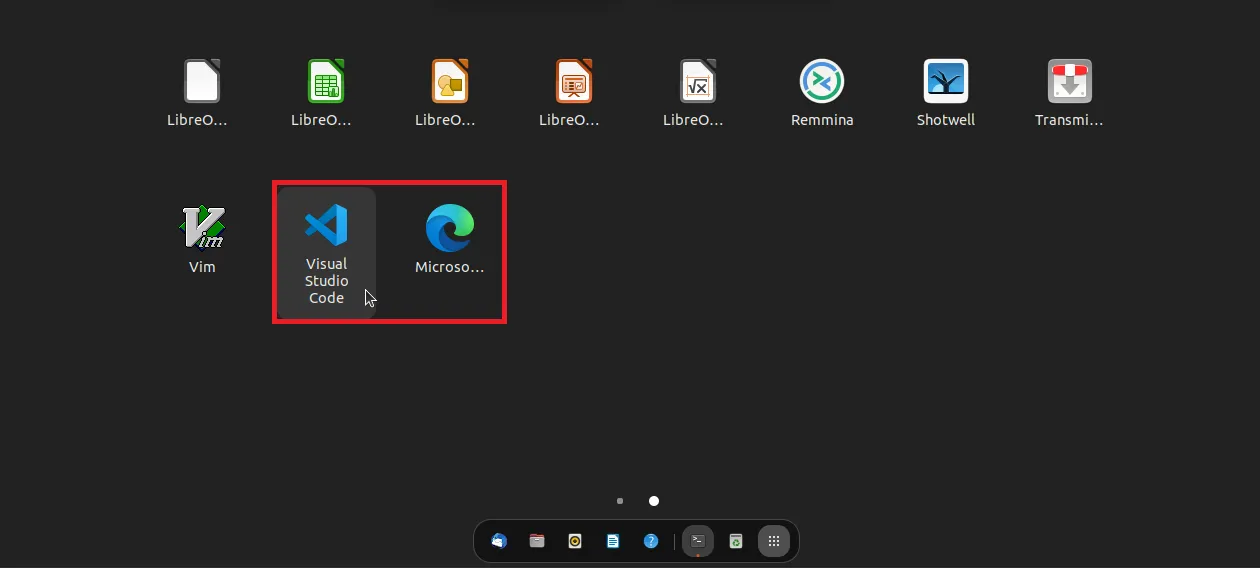Switch to Terminal in dock
This screenshot has height=568, width=1260.
point(698,541)
